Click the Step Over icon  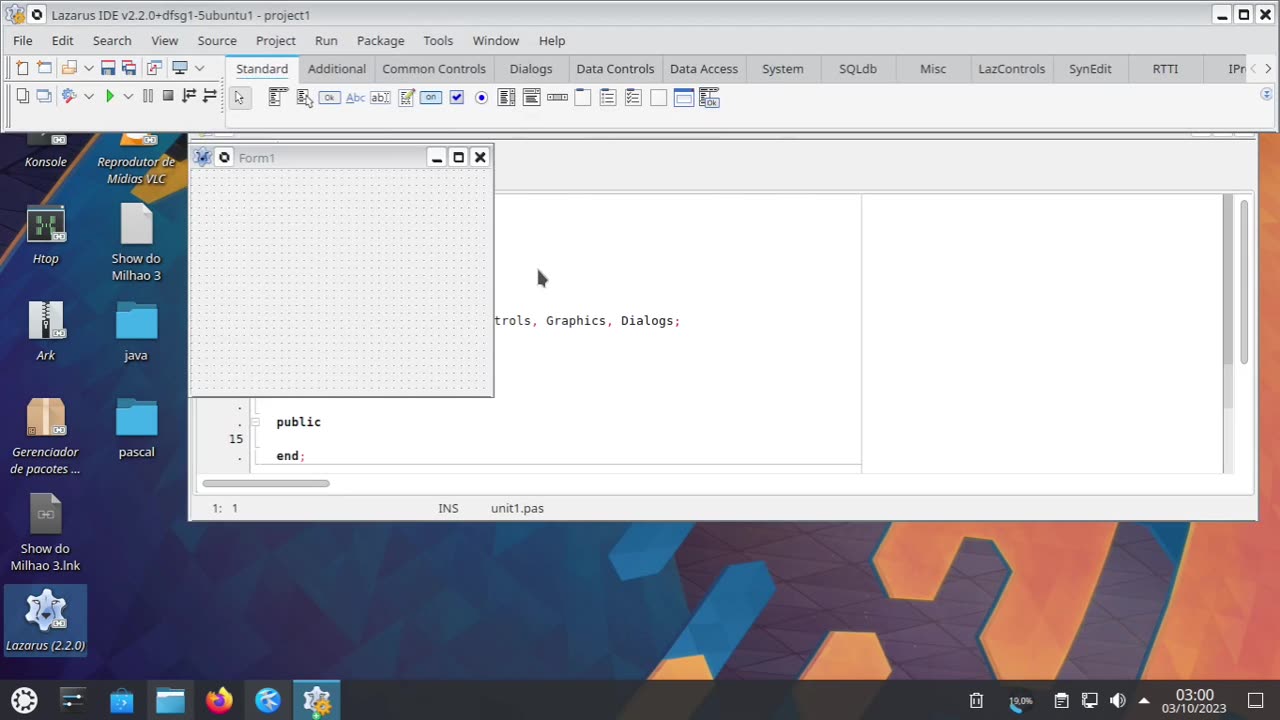pyautogui.click(x=209, y=96)
